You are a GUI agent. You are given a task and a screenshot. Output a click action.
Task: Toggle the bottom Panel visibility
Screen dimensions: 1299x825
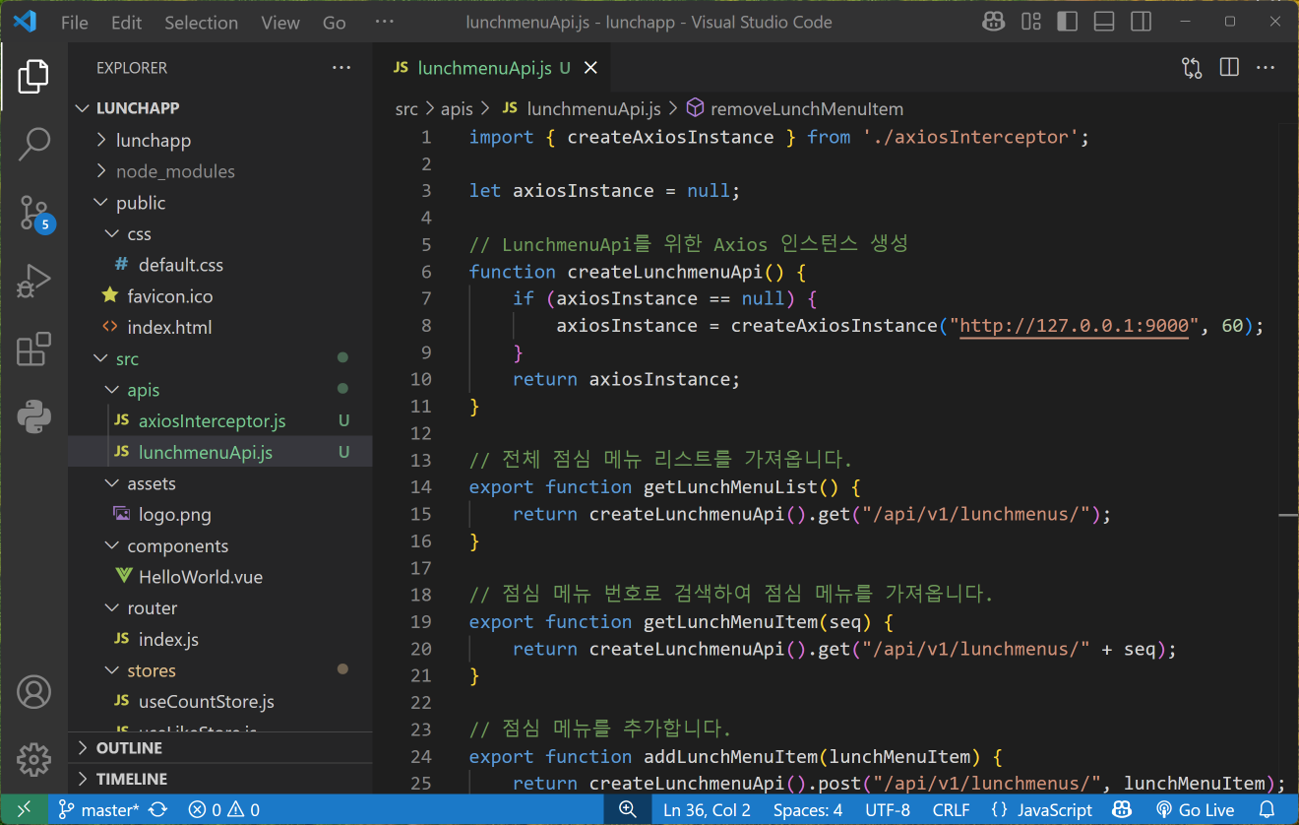point(1104,21)
